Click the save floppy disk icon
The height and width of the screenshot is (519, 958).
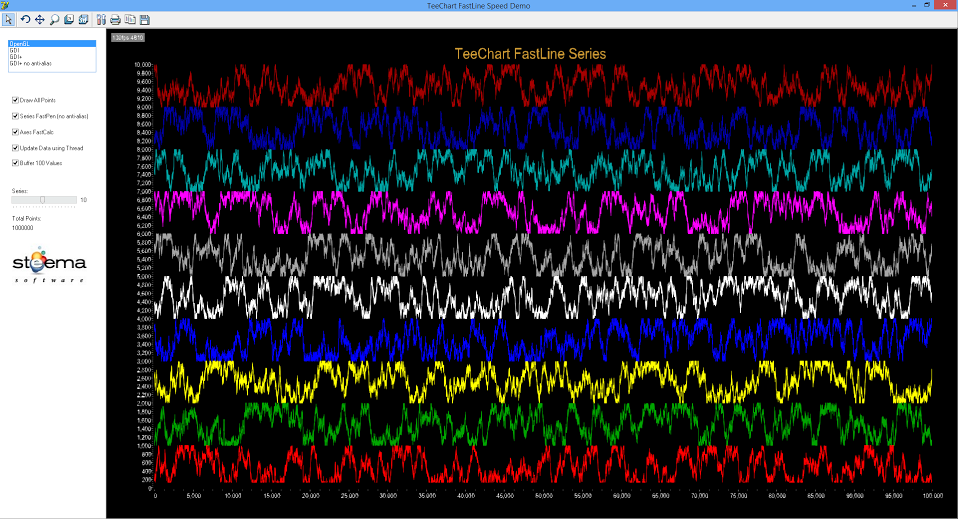tap(145, 20)
